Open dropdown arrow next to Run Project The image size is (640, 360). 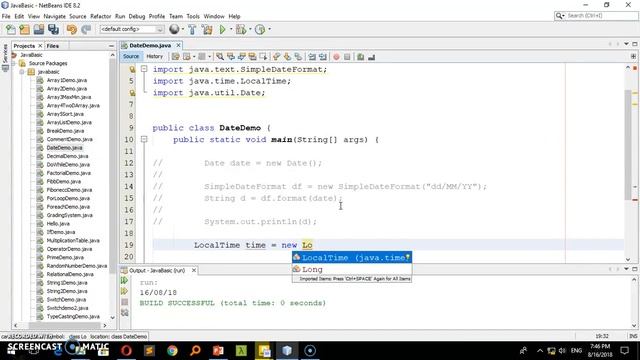[231, 29]
